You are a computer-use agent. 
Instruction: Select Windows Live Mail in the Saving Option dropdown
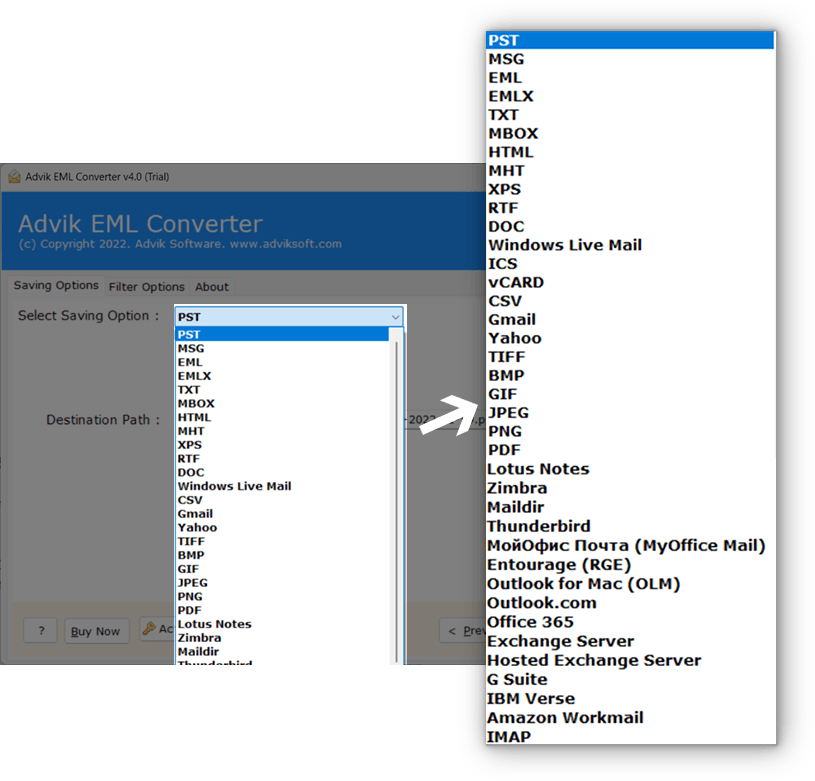(x=282, y=486)
